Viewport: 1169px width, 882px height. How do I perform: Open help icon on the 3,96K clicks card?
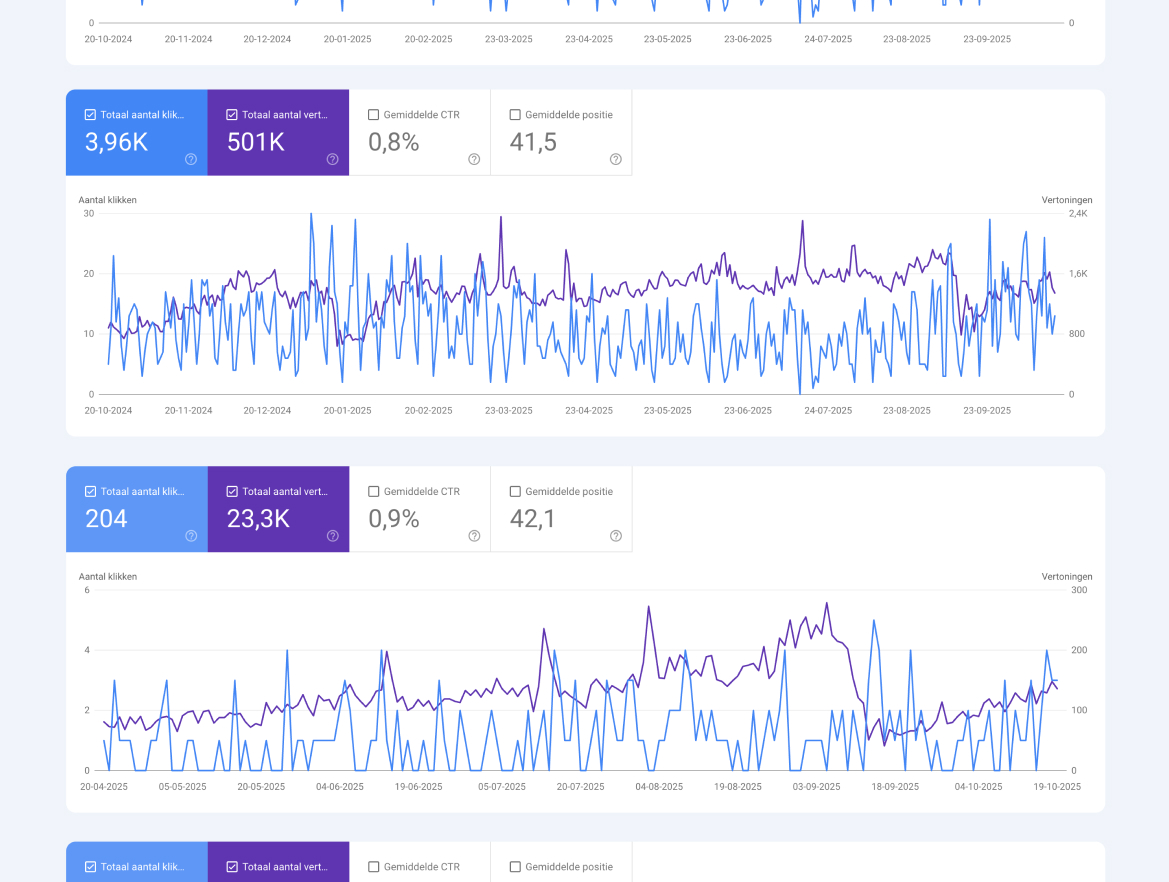tap(191, 159)
